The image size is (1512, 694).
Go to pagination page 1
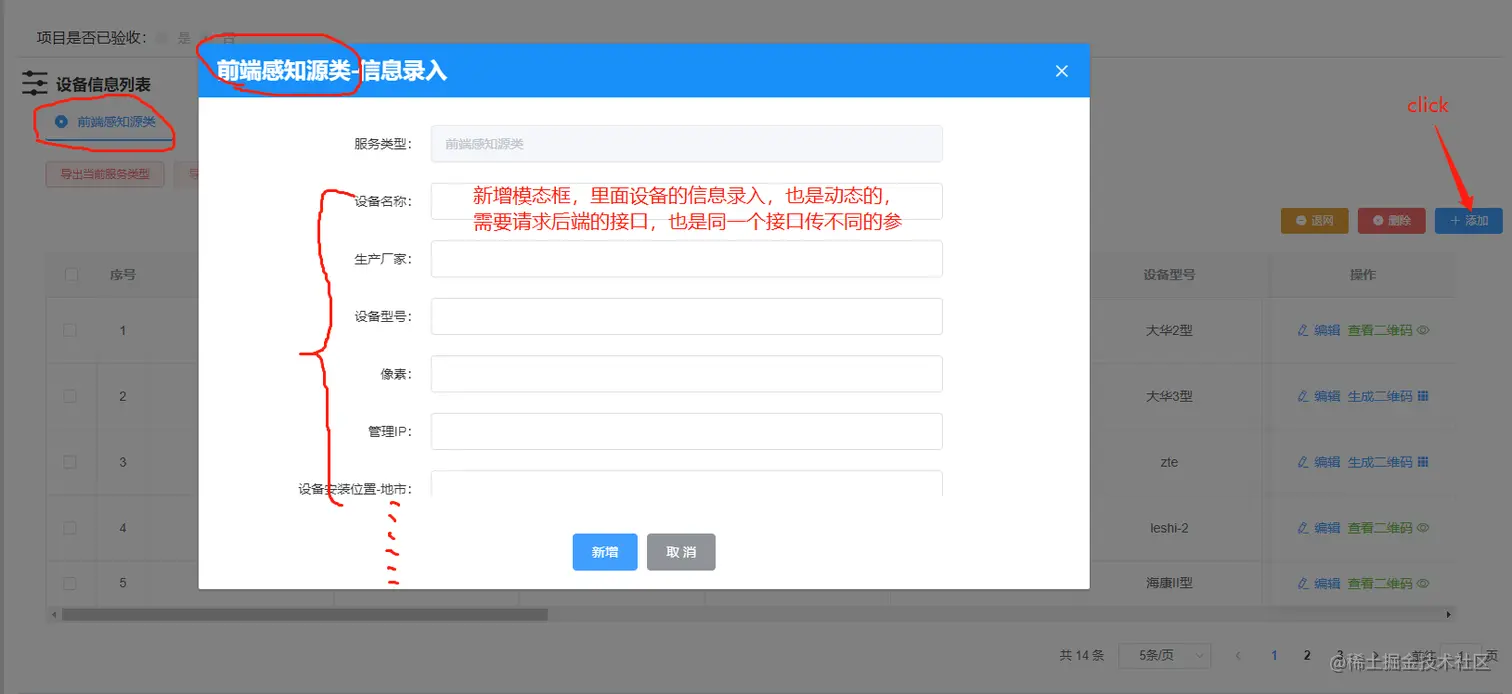[x=1274, y=656]
